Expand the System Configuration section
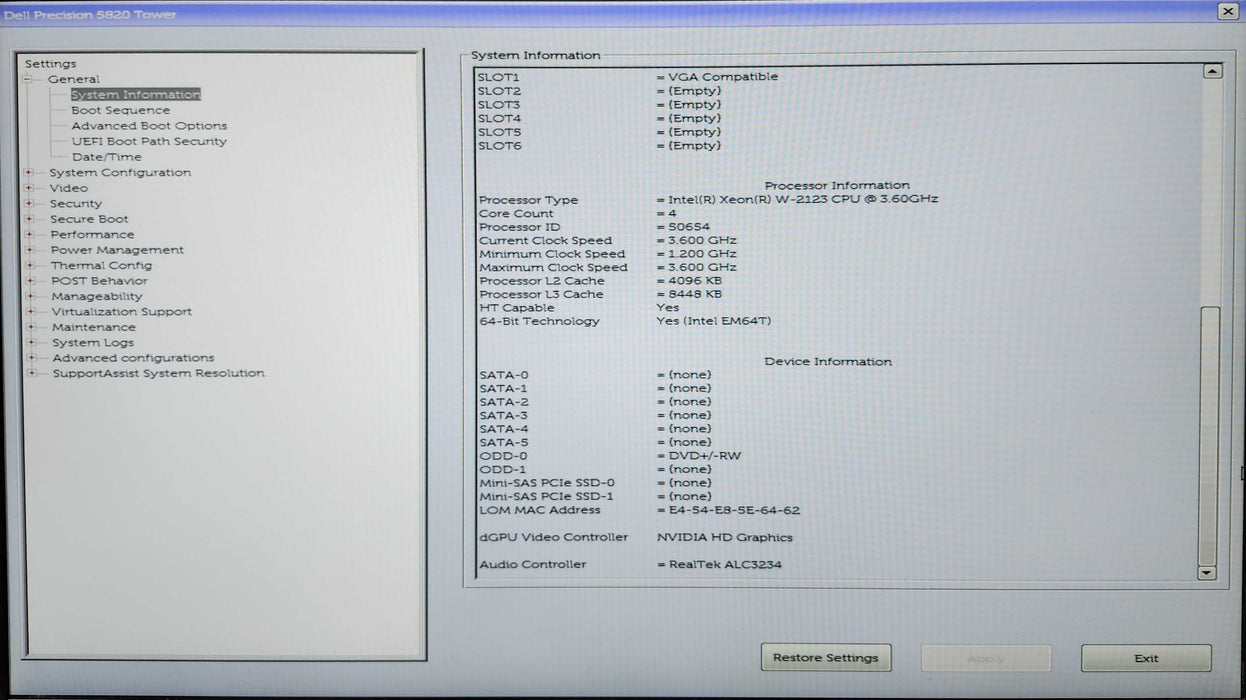Screen dimensions: 1246x700 click(x=31, y=172)
